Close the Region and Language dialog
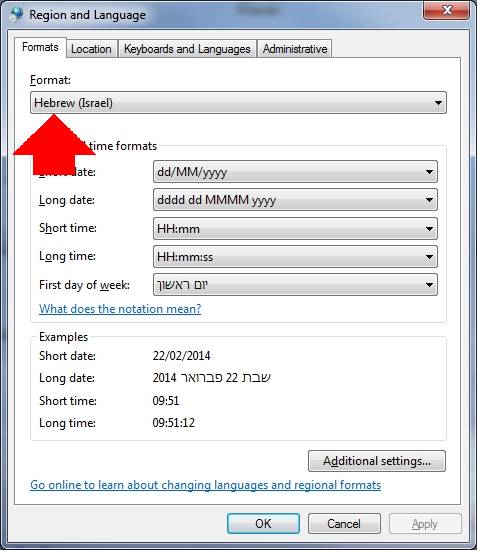477x550 pixels. point(446,10)
